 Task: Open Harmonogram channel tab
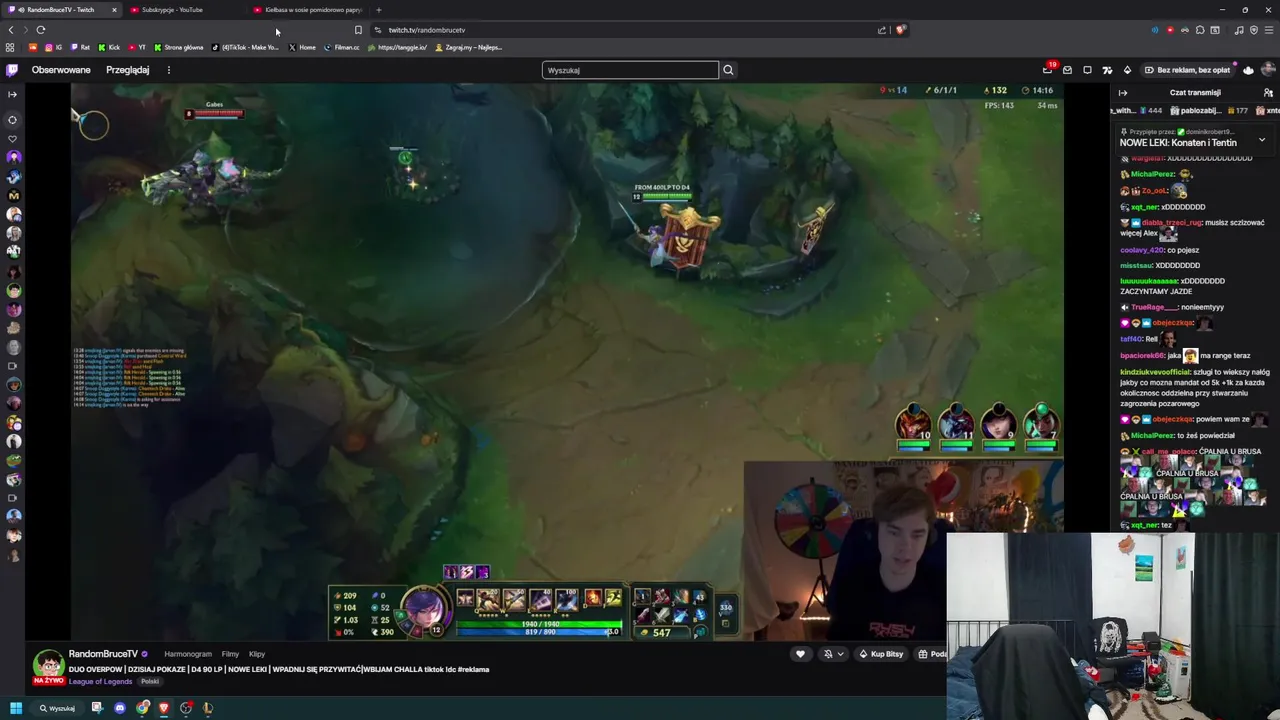click(x=188, y=654)
